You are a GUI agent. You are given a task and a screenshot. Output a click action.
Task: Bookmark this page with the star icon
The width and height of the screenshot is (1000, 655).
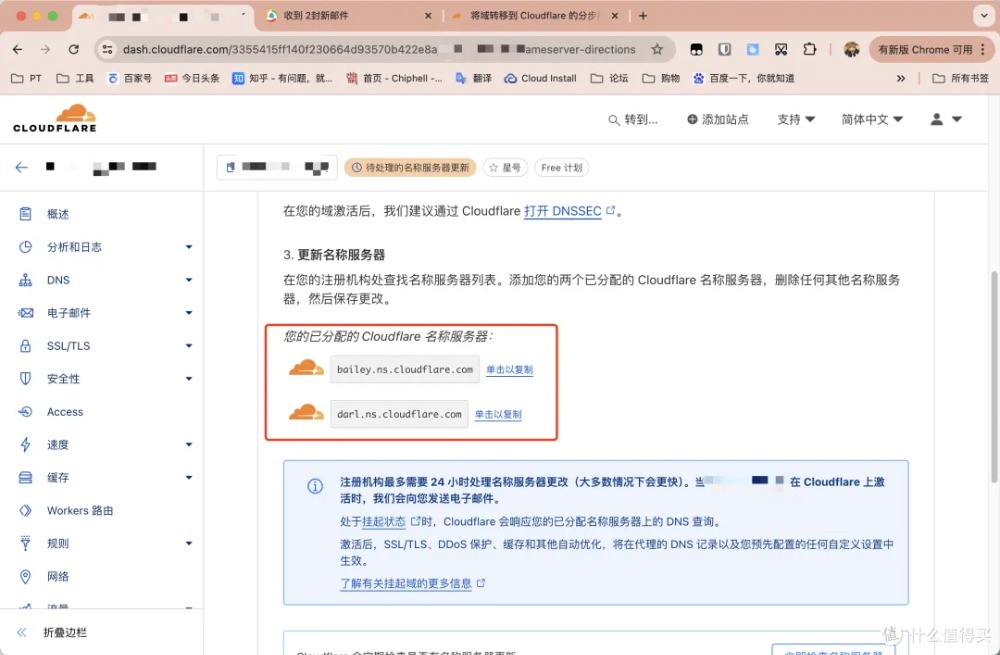[x=656, y=49]
